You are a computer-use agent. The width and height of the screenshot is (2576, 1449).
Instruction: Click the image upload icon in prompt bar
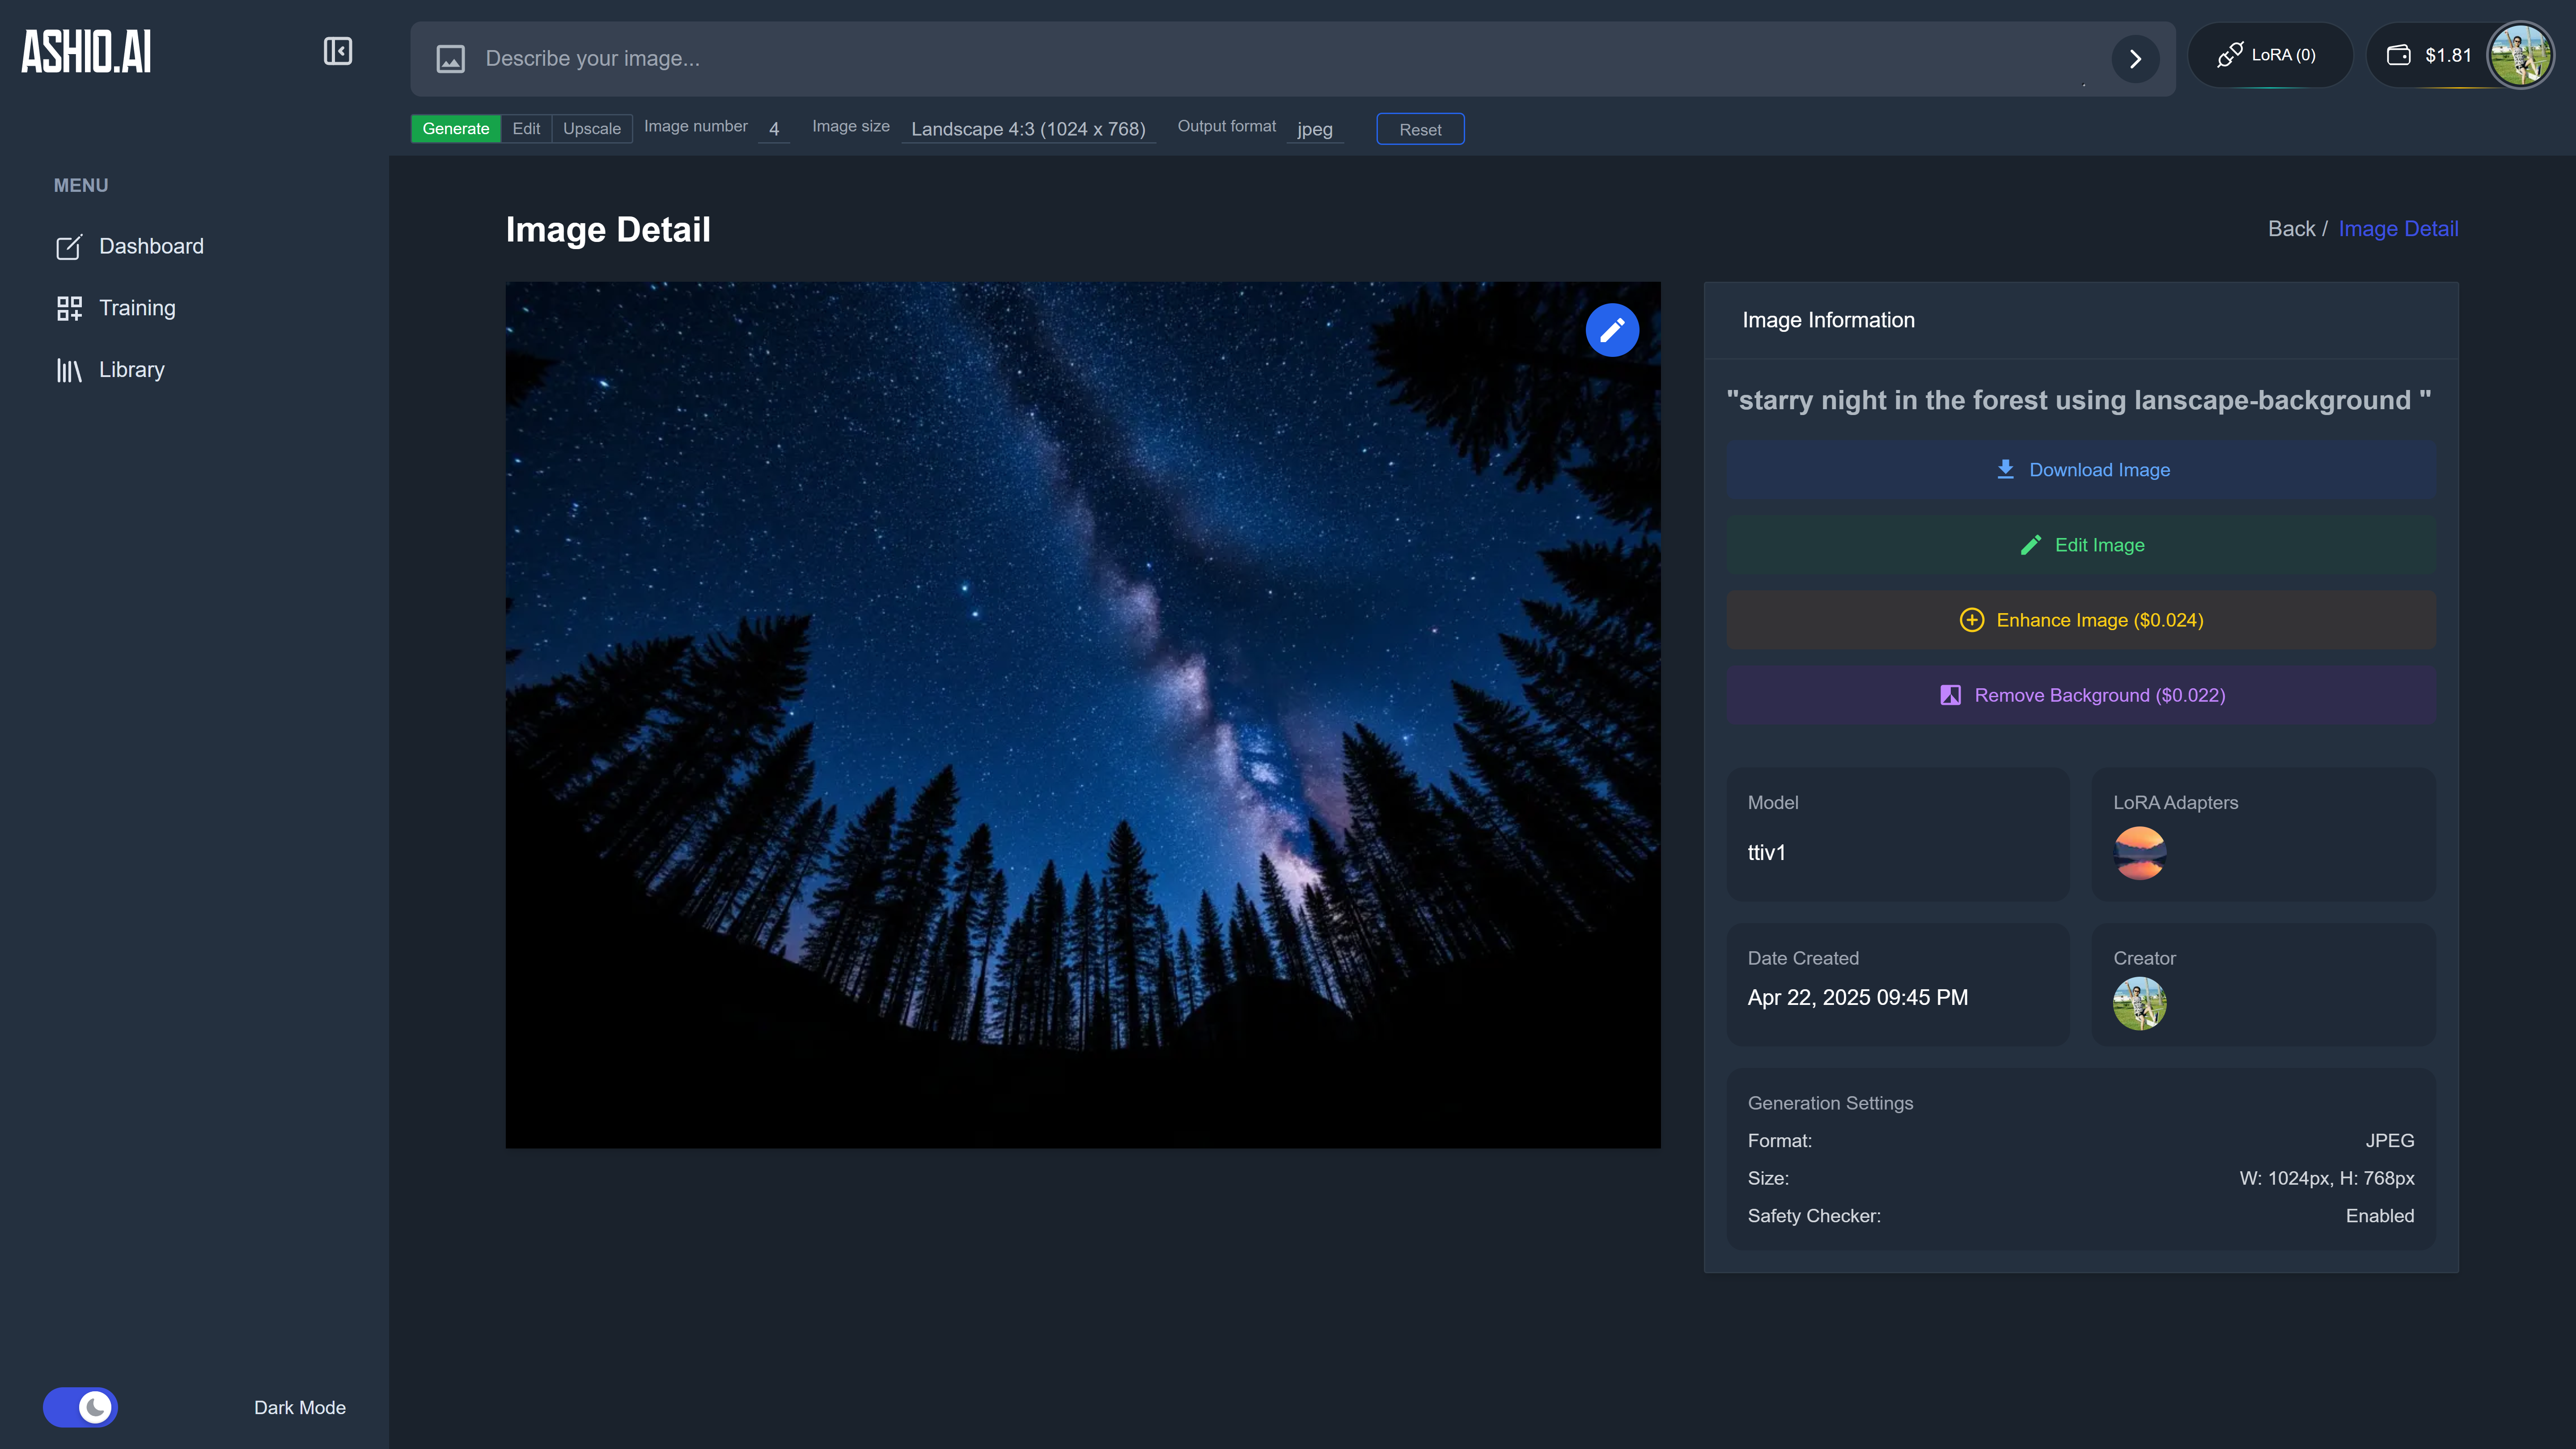click(450, 59)
